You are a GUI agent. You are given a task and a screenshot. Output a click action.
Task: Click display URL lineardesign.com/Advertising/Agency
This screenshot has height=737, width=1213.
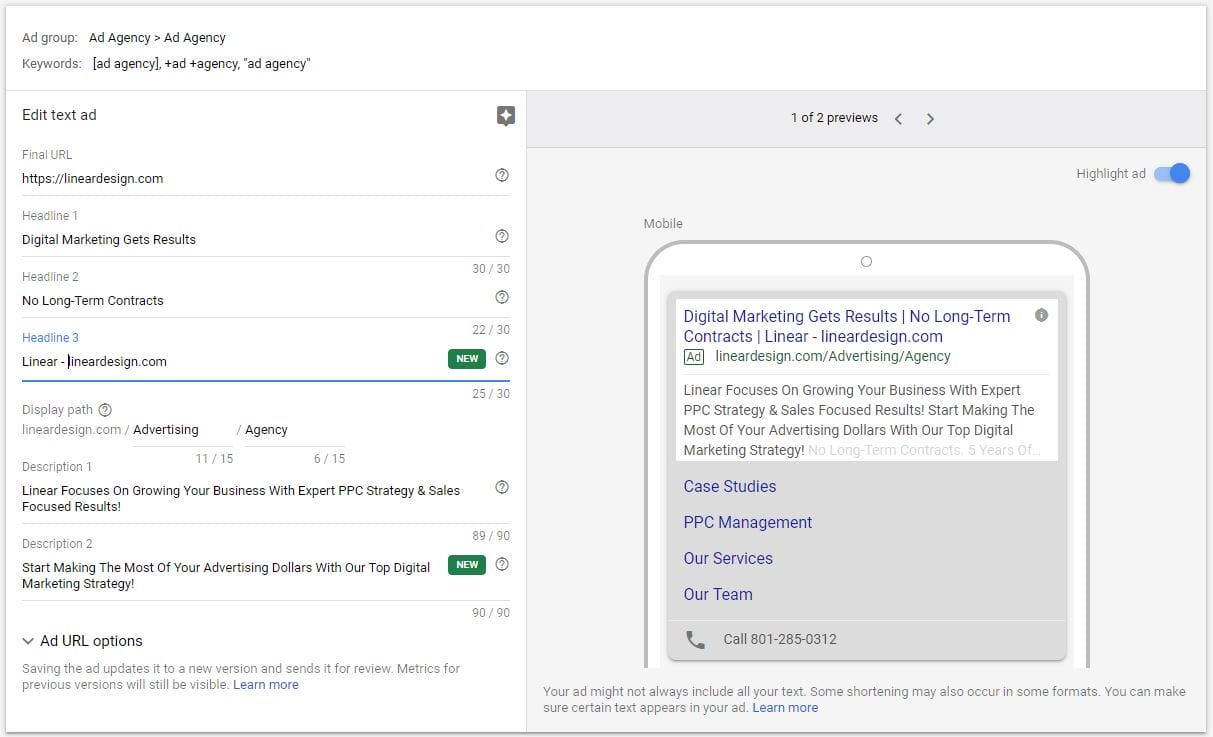click(x=833, y=357)
